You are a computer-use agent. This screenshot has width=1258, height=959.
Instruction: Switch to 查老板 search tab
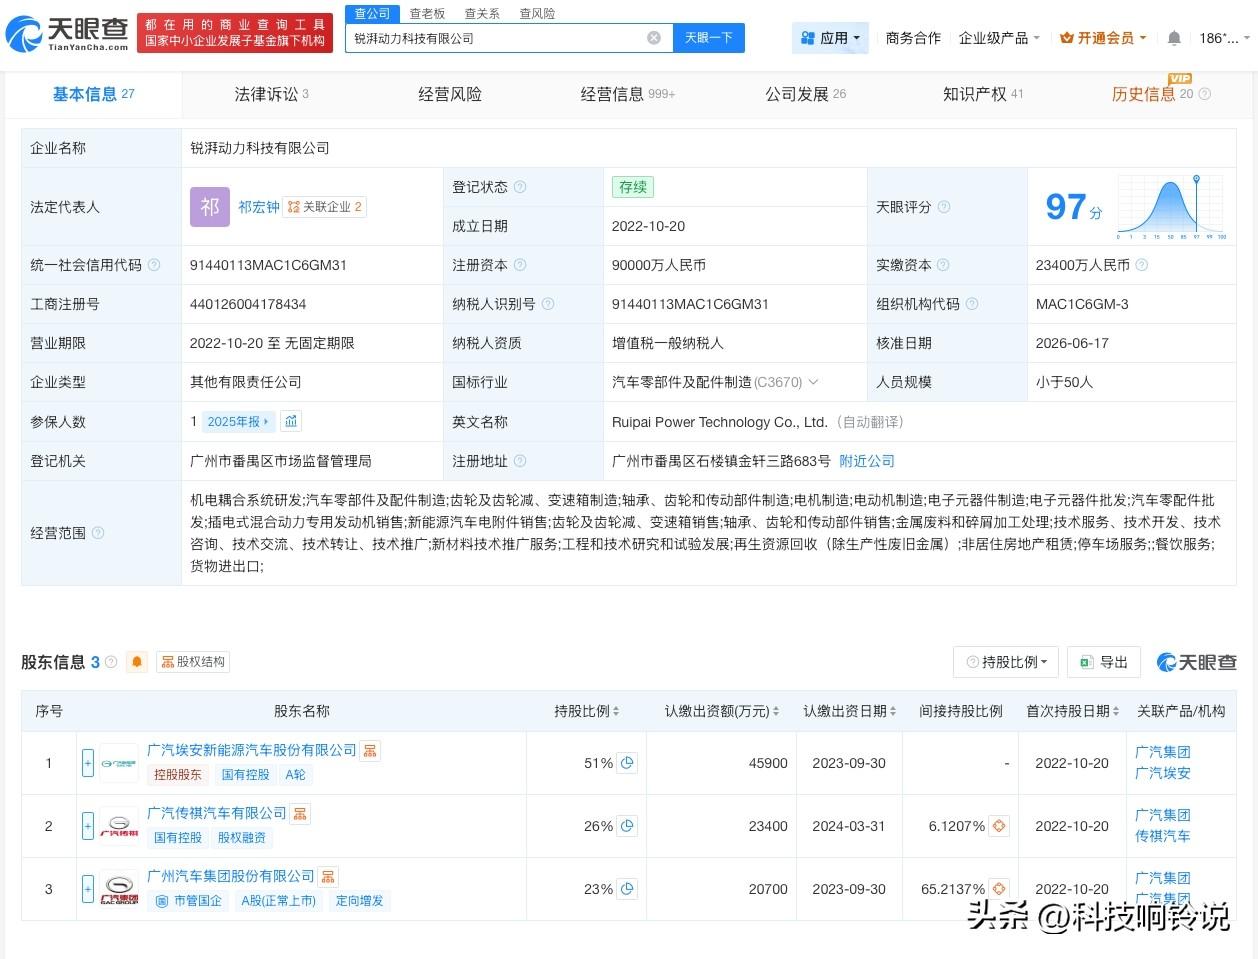[427, 13]
